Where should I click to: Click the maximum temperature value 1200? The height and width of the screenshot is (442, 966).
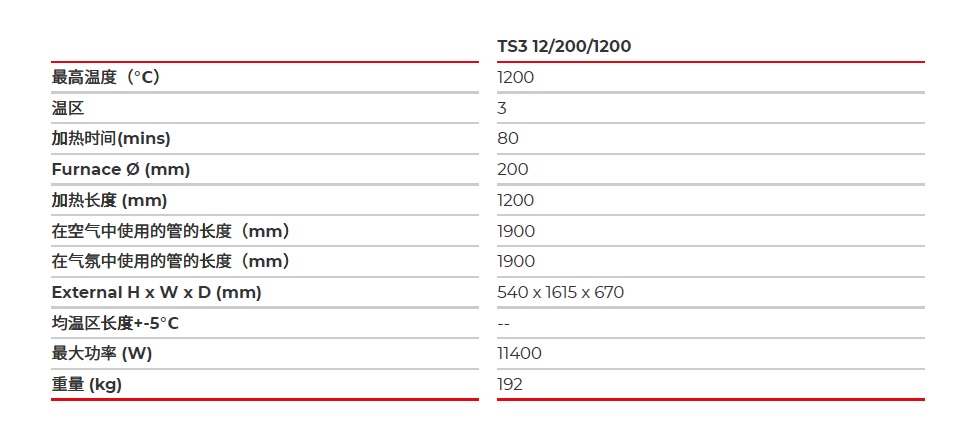pos(516,77)
